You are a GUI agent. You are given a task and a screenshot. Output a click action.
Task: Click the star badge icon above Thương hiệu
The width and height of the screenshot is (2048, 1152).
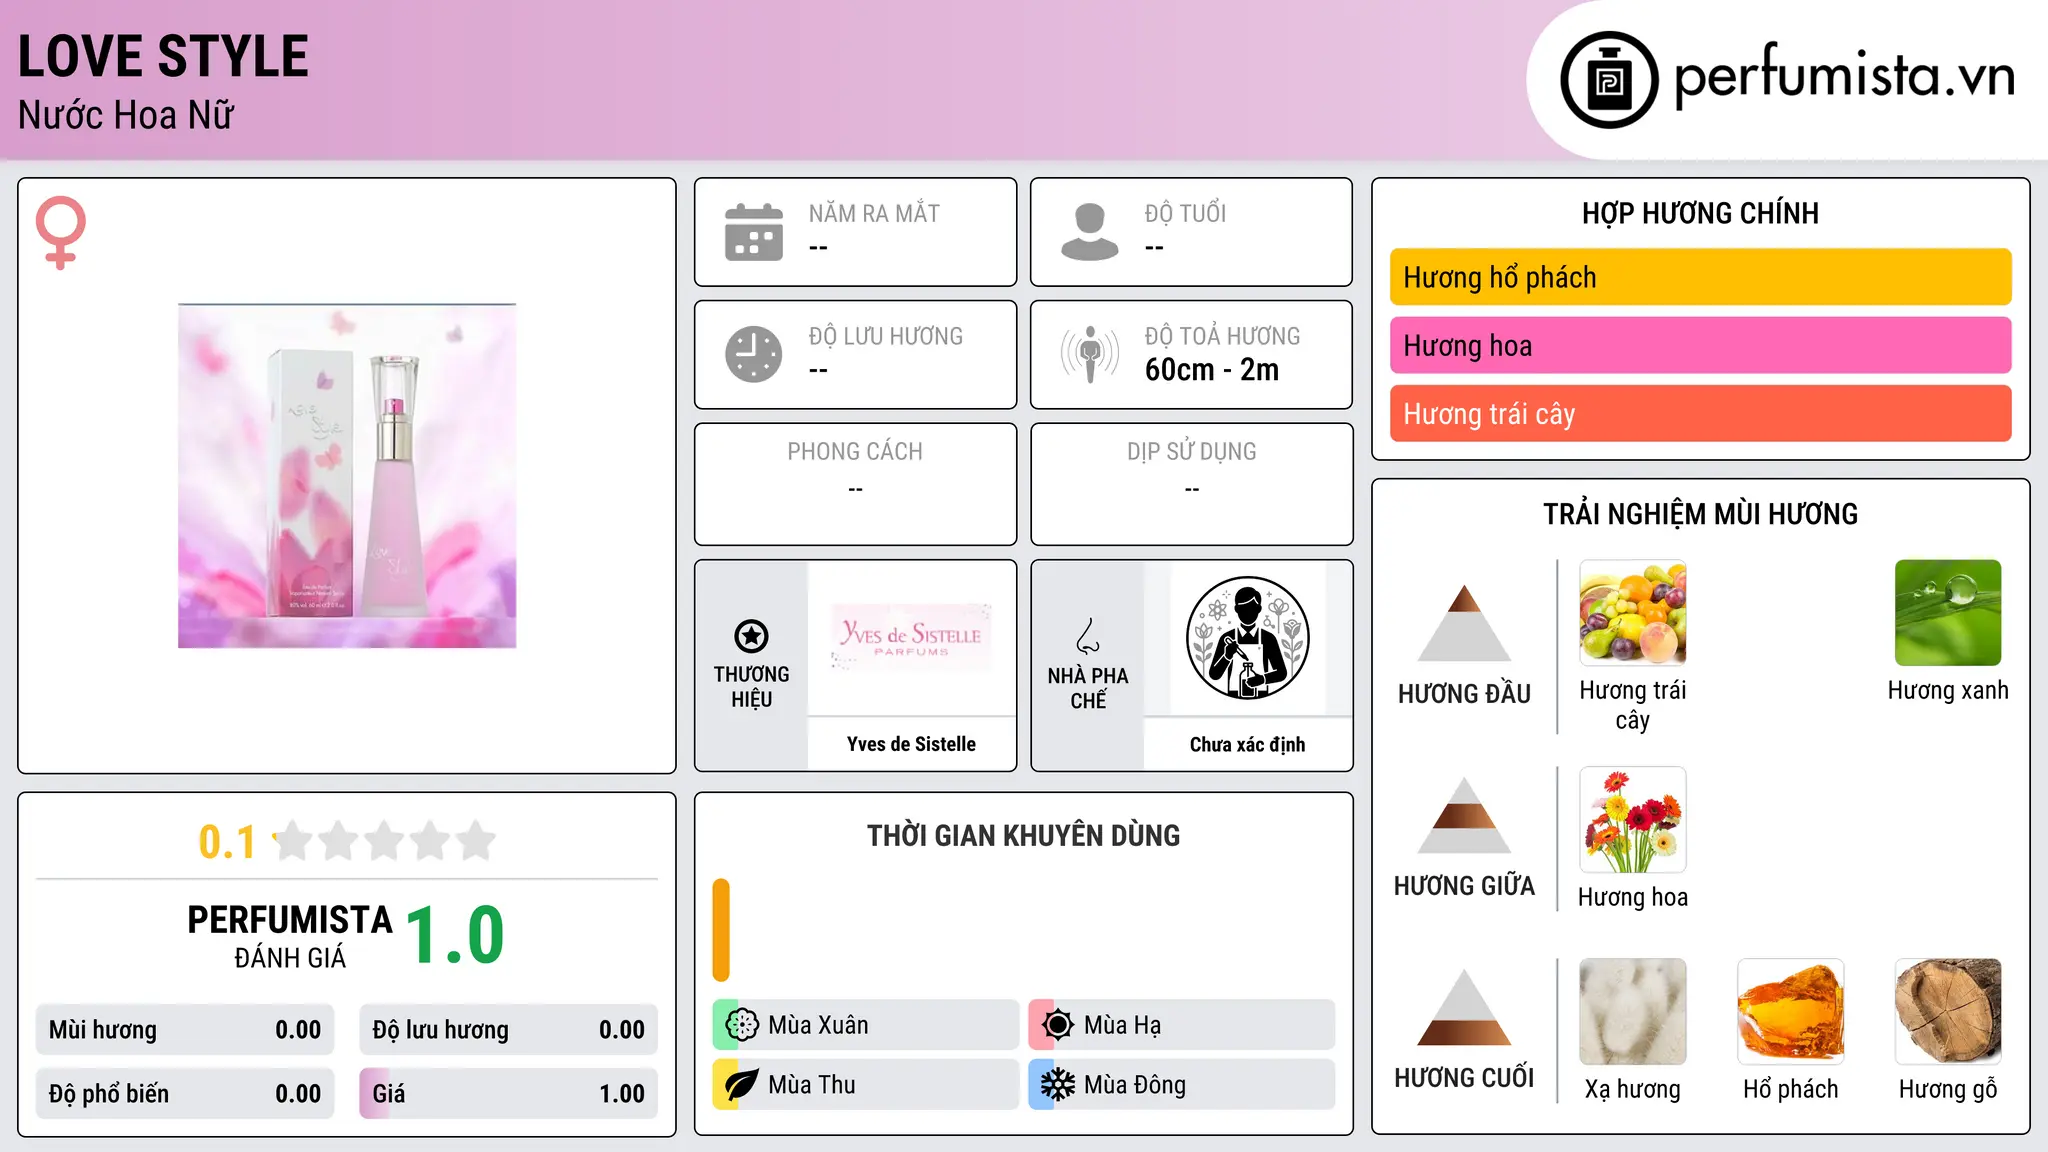(x=752, y=636)
